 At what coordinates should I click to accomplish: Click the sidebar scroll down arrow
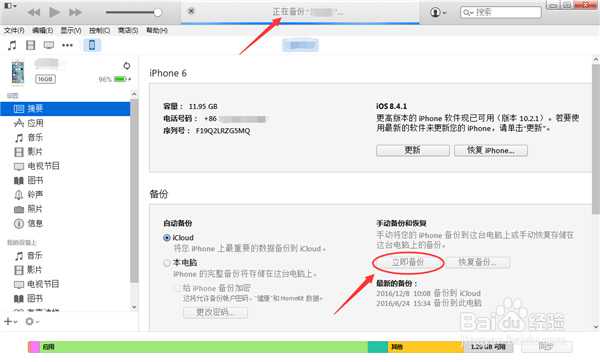point(134,307)
